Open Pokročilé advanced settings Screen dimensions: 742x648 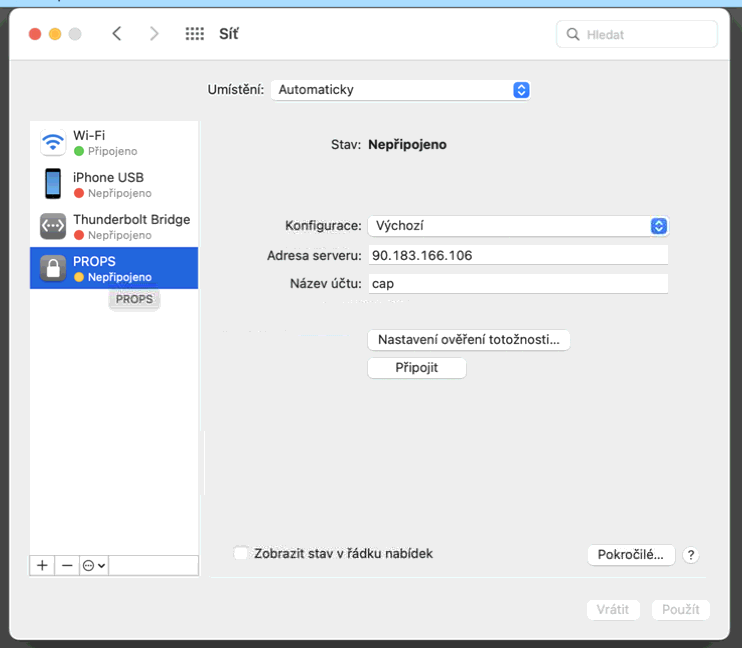(x=631, y=555)
